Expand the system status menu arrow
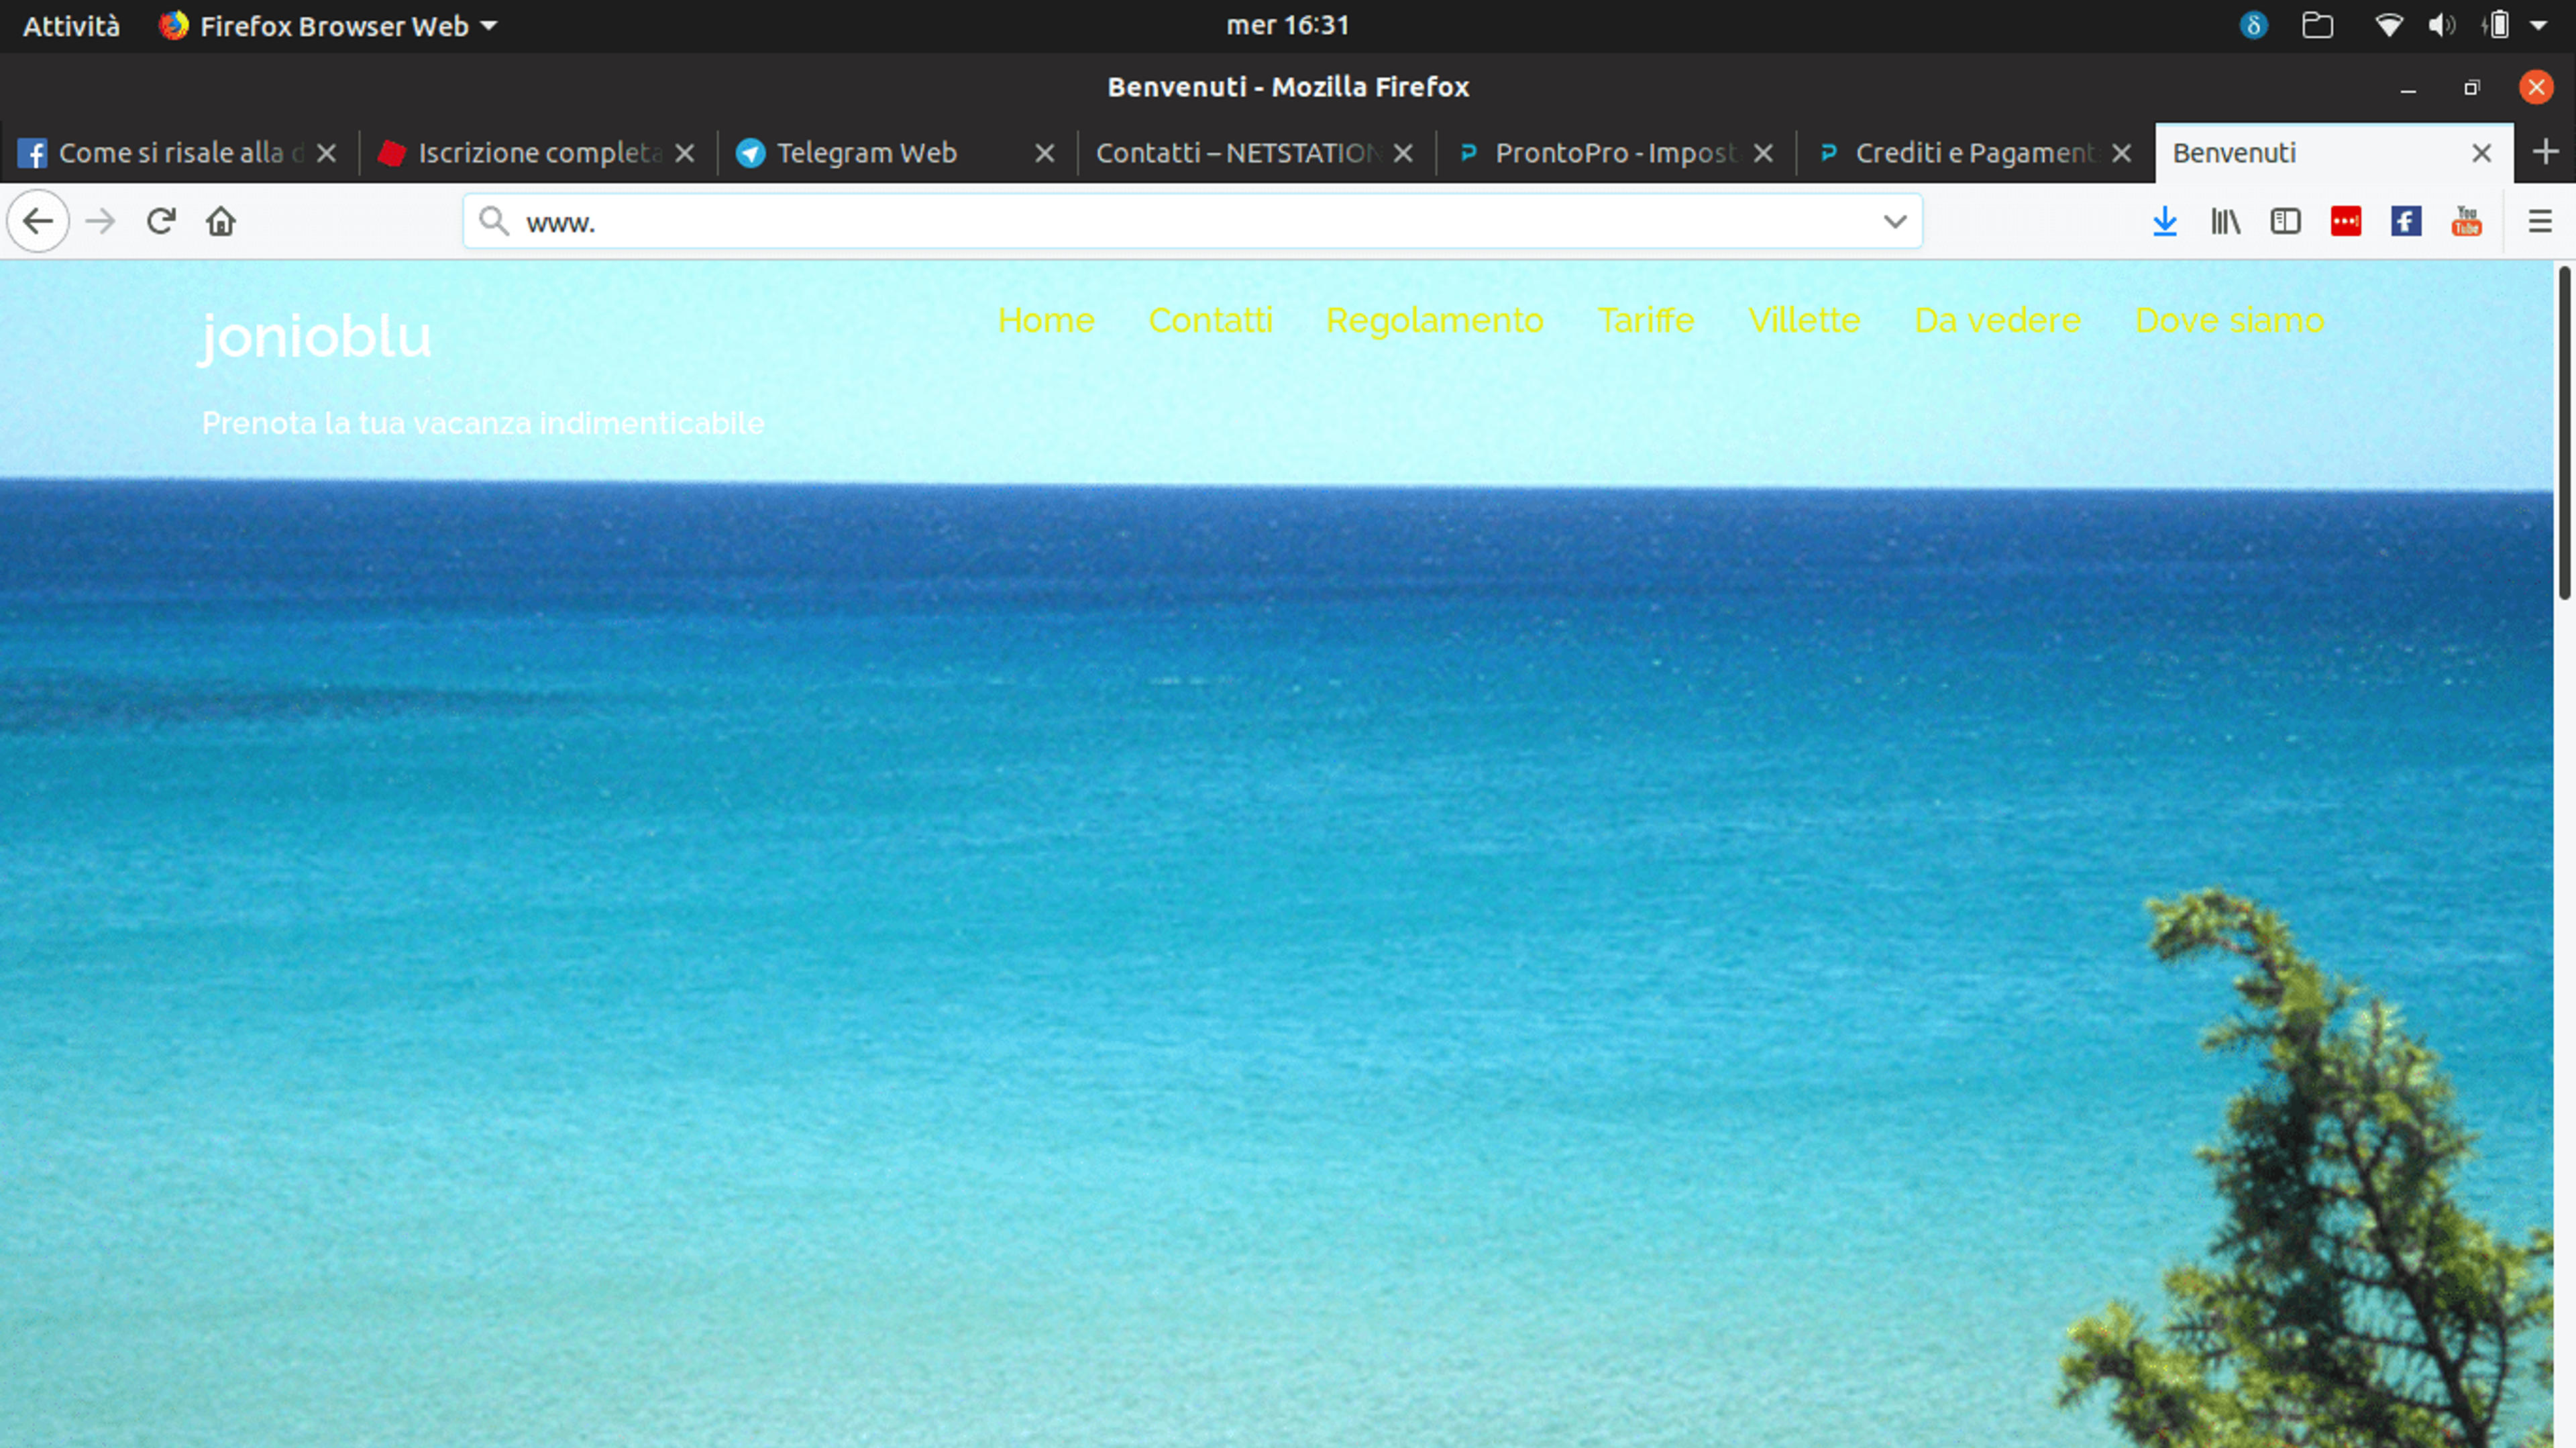This screenshot has height=1448, width=2576. [2538, 26]
